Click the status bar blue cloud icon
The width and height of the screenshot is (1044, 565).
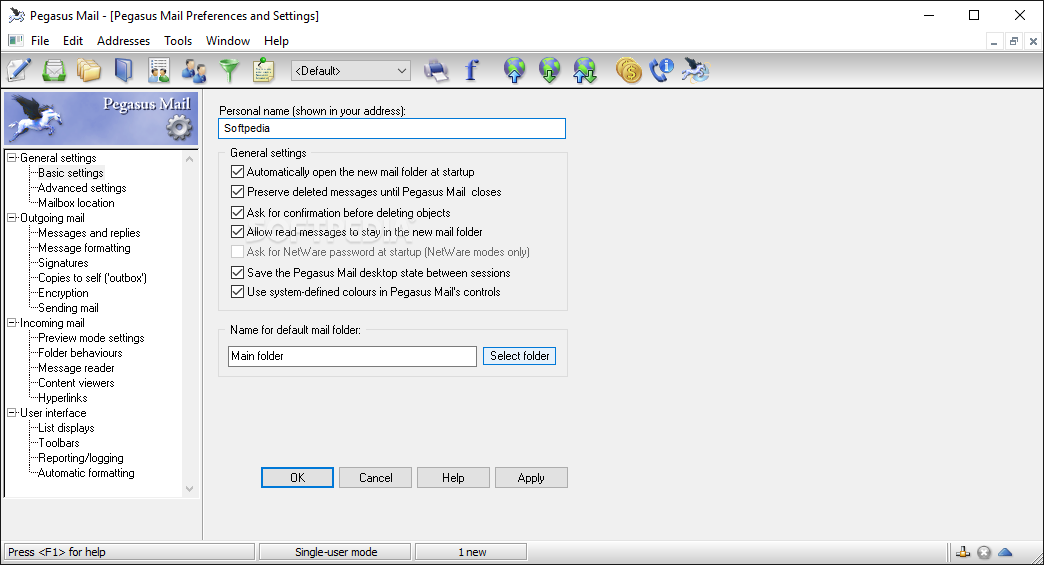[1005, 552]
